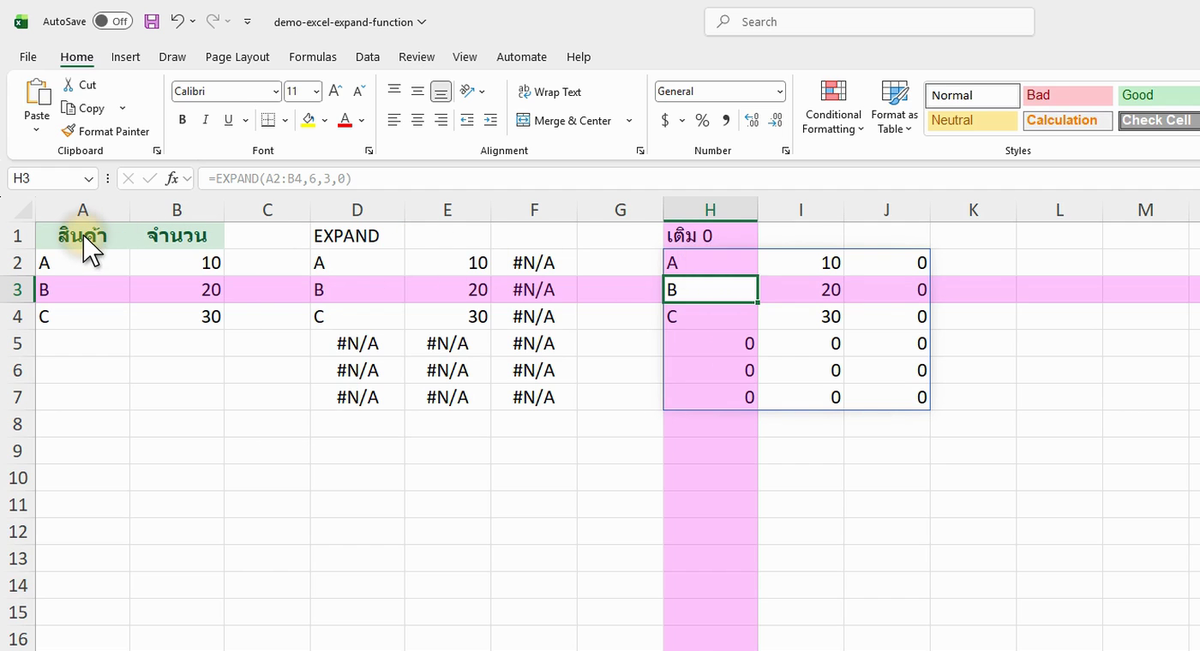
Task: Open Format as Table menu
Action: click(894, 107)
